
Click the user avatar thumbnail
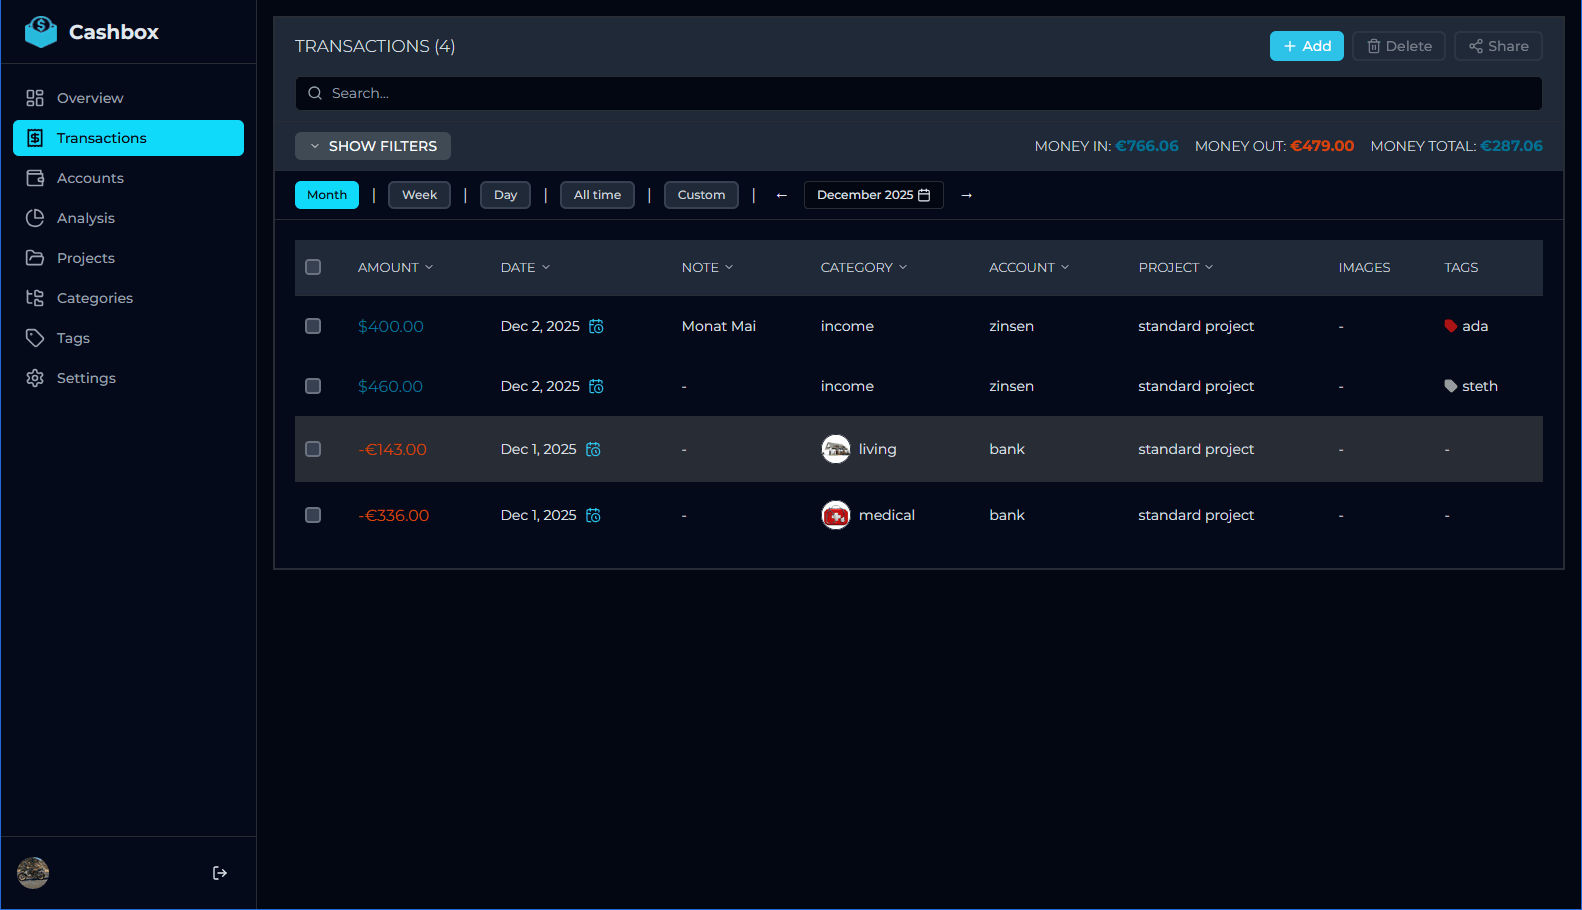coord(33,873)
